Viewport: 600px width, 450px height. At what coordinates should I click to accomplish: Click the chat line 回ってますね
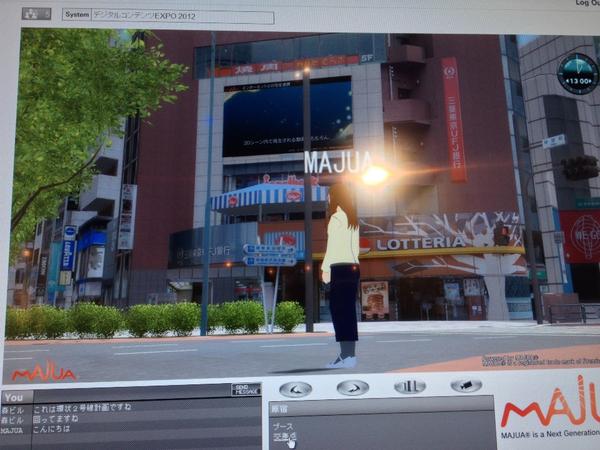pyautogui.click(x=55, y=419)
